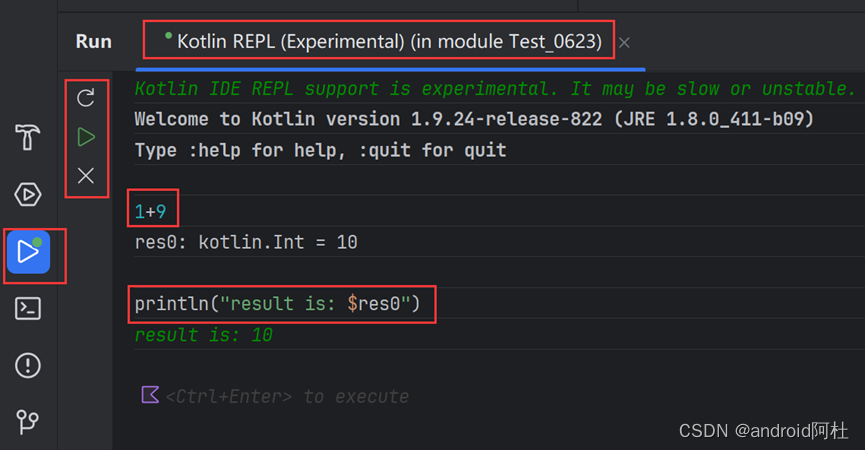Select the Kotlin REPL (Experimental) tab
The width and height of the screenshot is (865, 450).
pyautogui.click(x=383, y=41)
